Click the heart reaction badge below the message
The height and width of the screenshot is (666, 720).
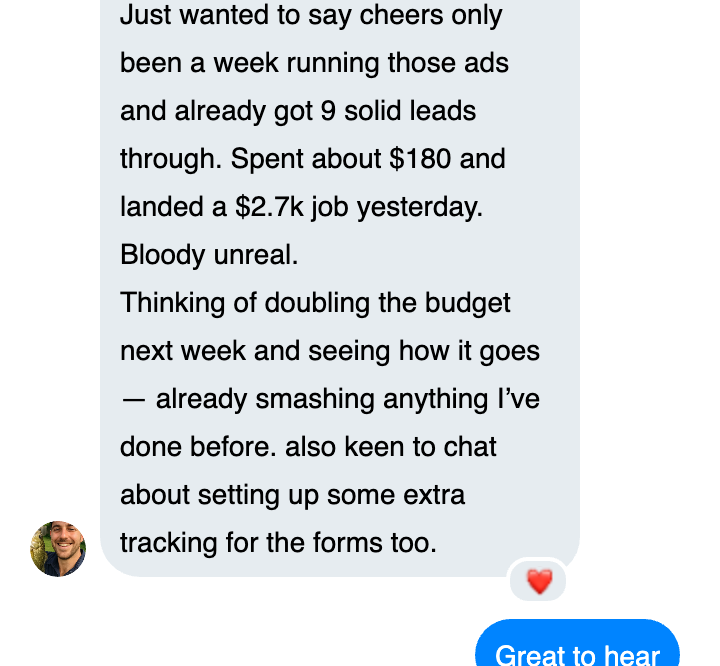pyautogui.click(x=539, y=581)
